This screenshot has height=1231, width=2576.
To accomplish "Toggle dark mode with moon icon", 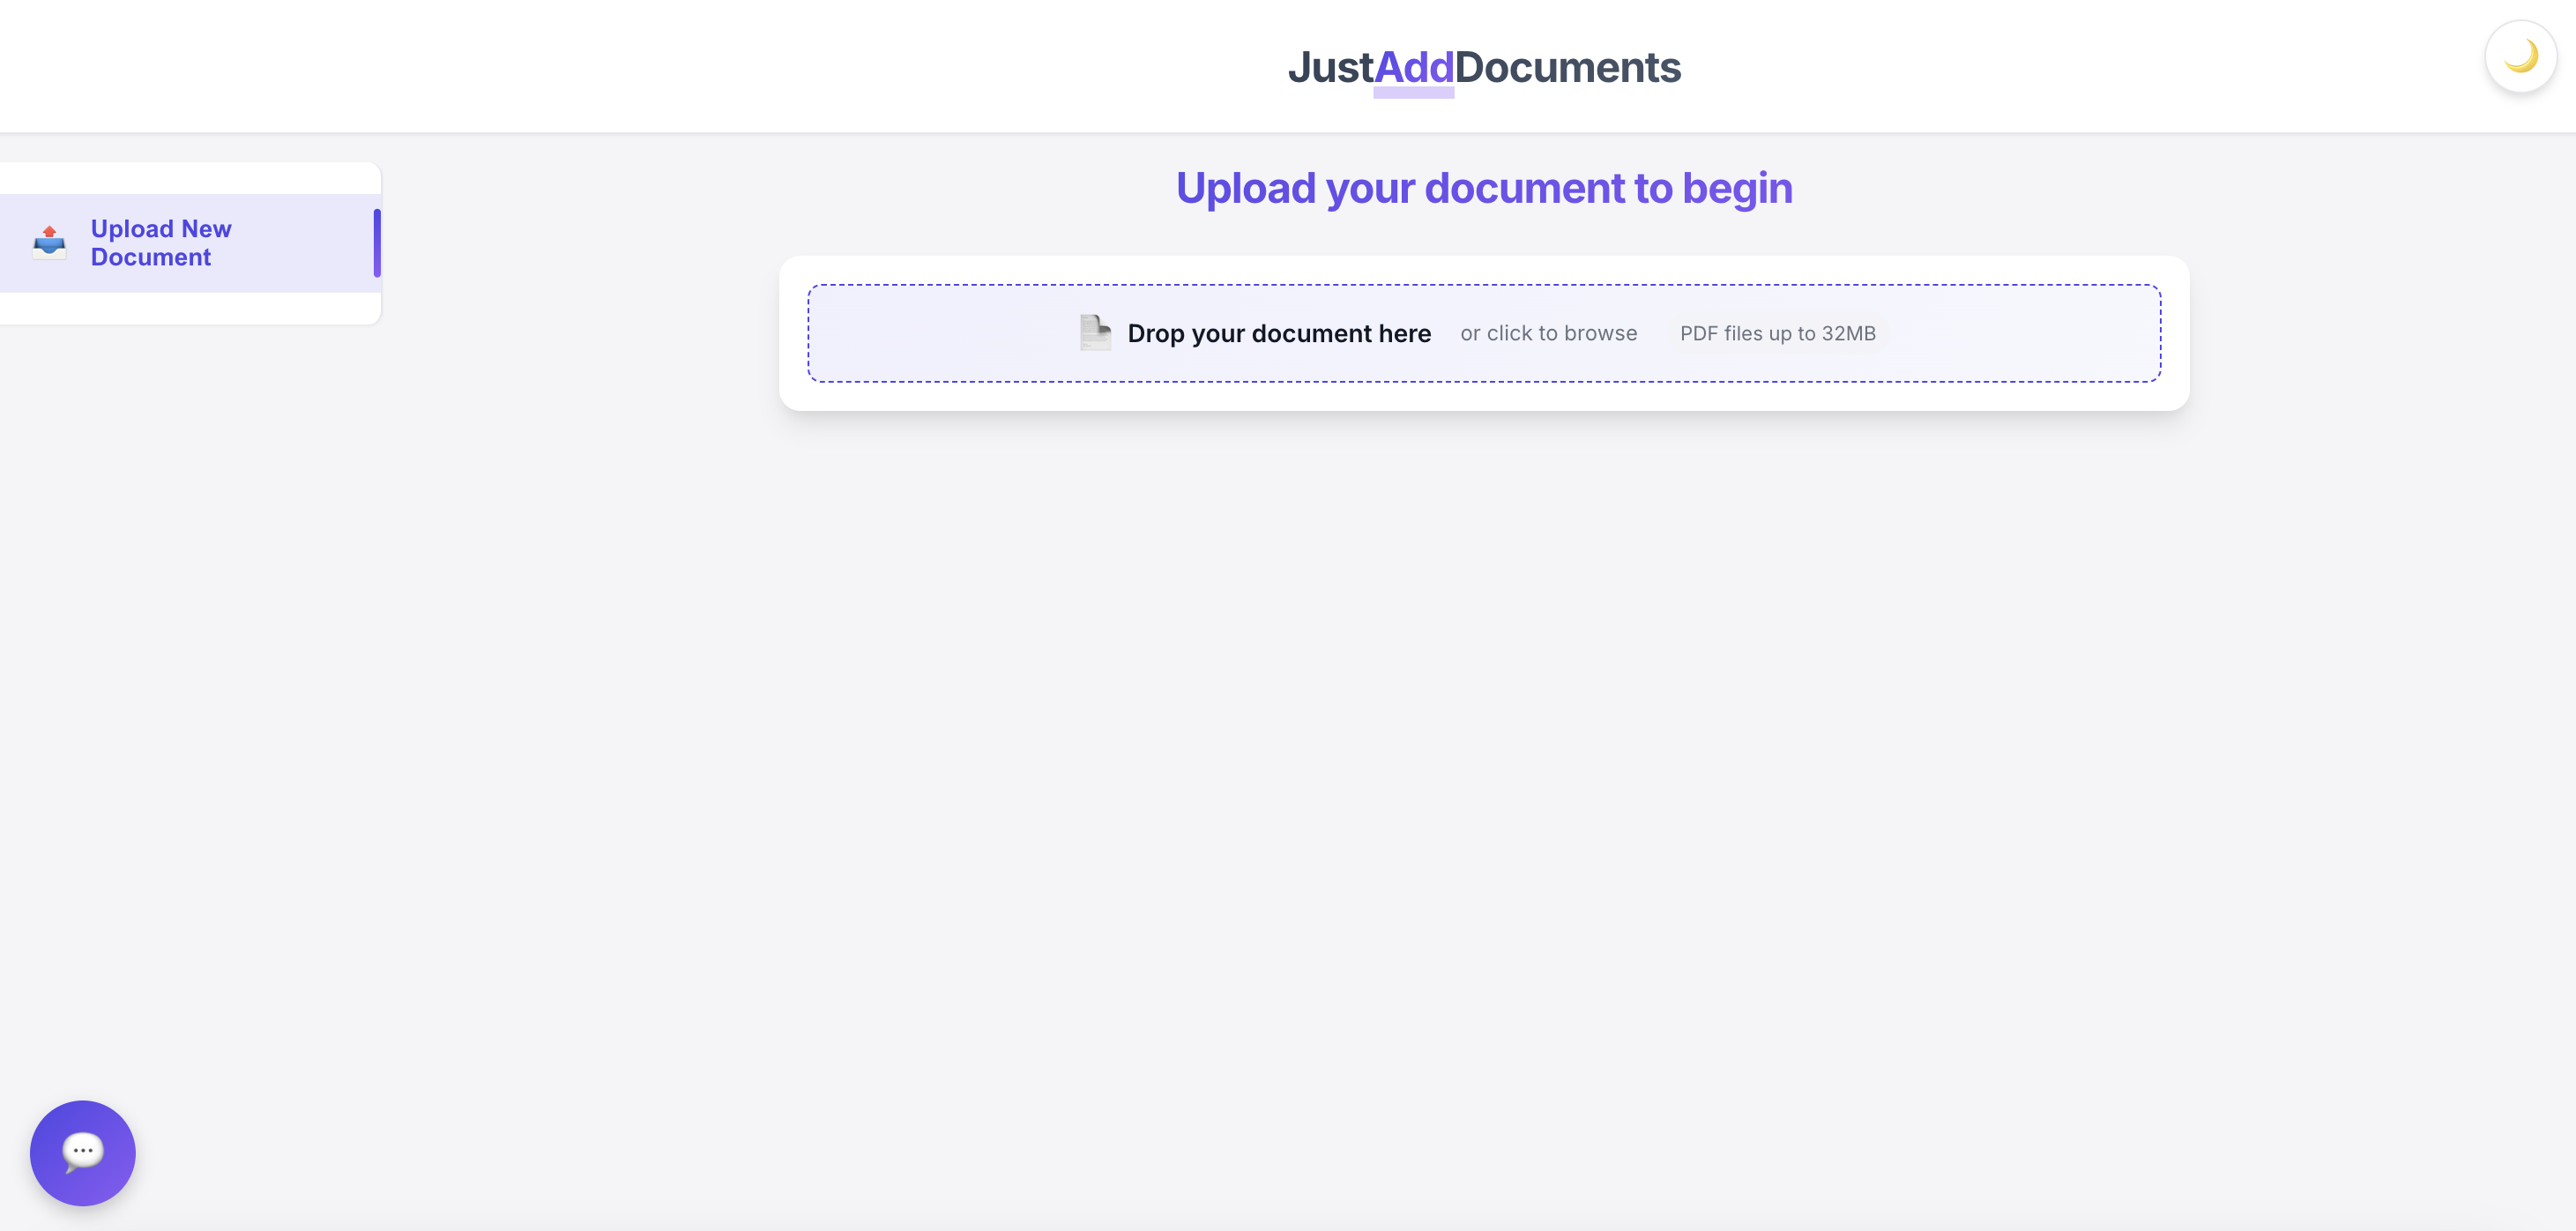I will coord(2520,57).
